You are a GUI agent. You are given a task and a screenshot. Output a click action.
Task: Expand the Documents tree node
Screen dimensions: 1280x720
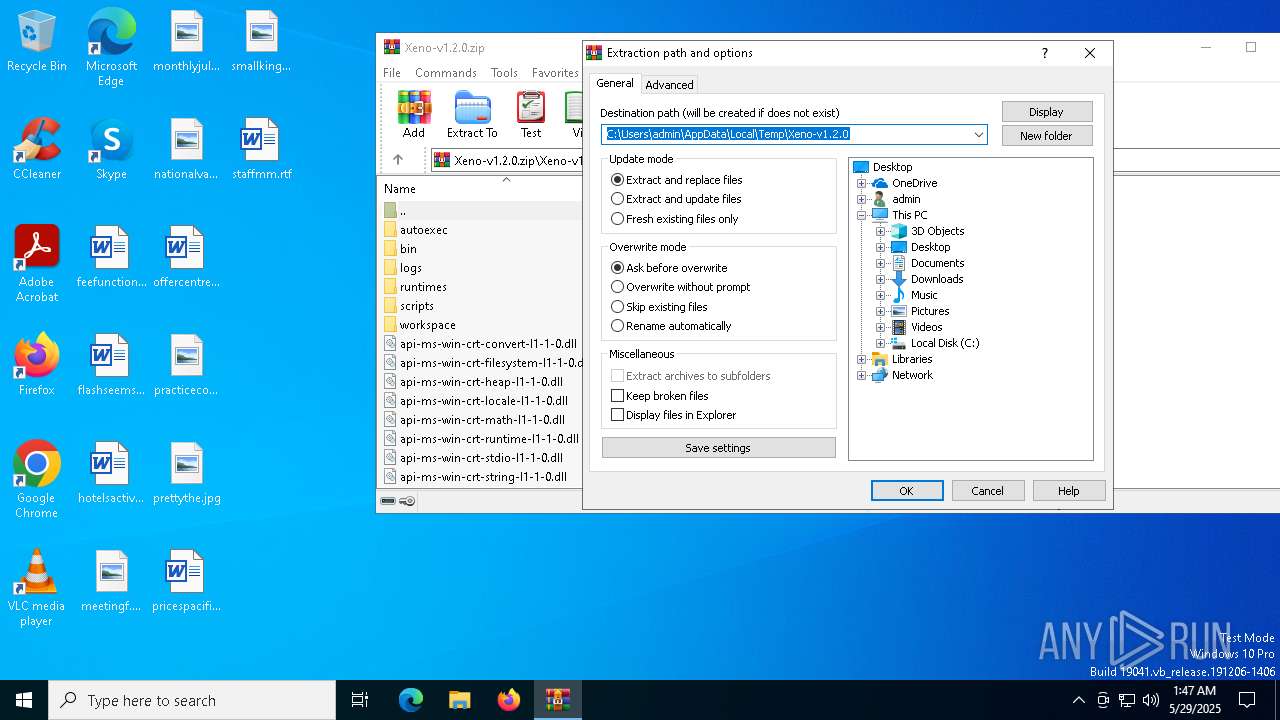(x=880, y=264)
